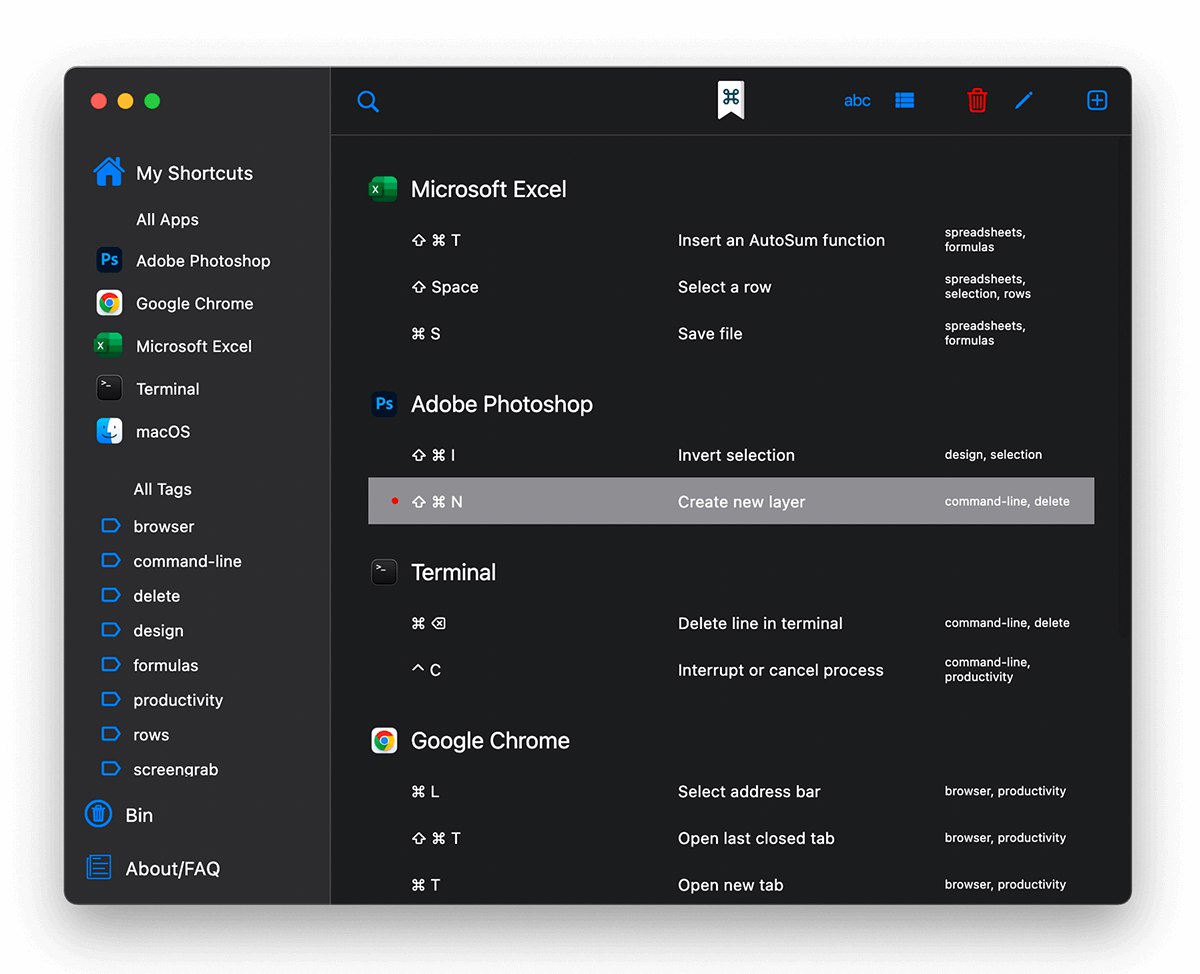Edit selected shortcut with pencil icon
Viewport: 1200px width, 974px height.
tap(1024, 100)
